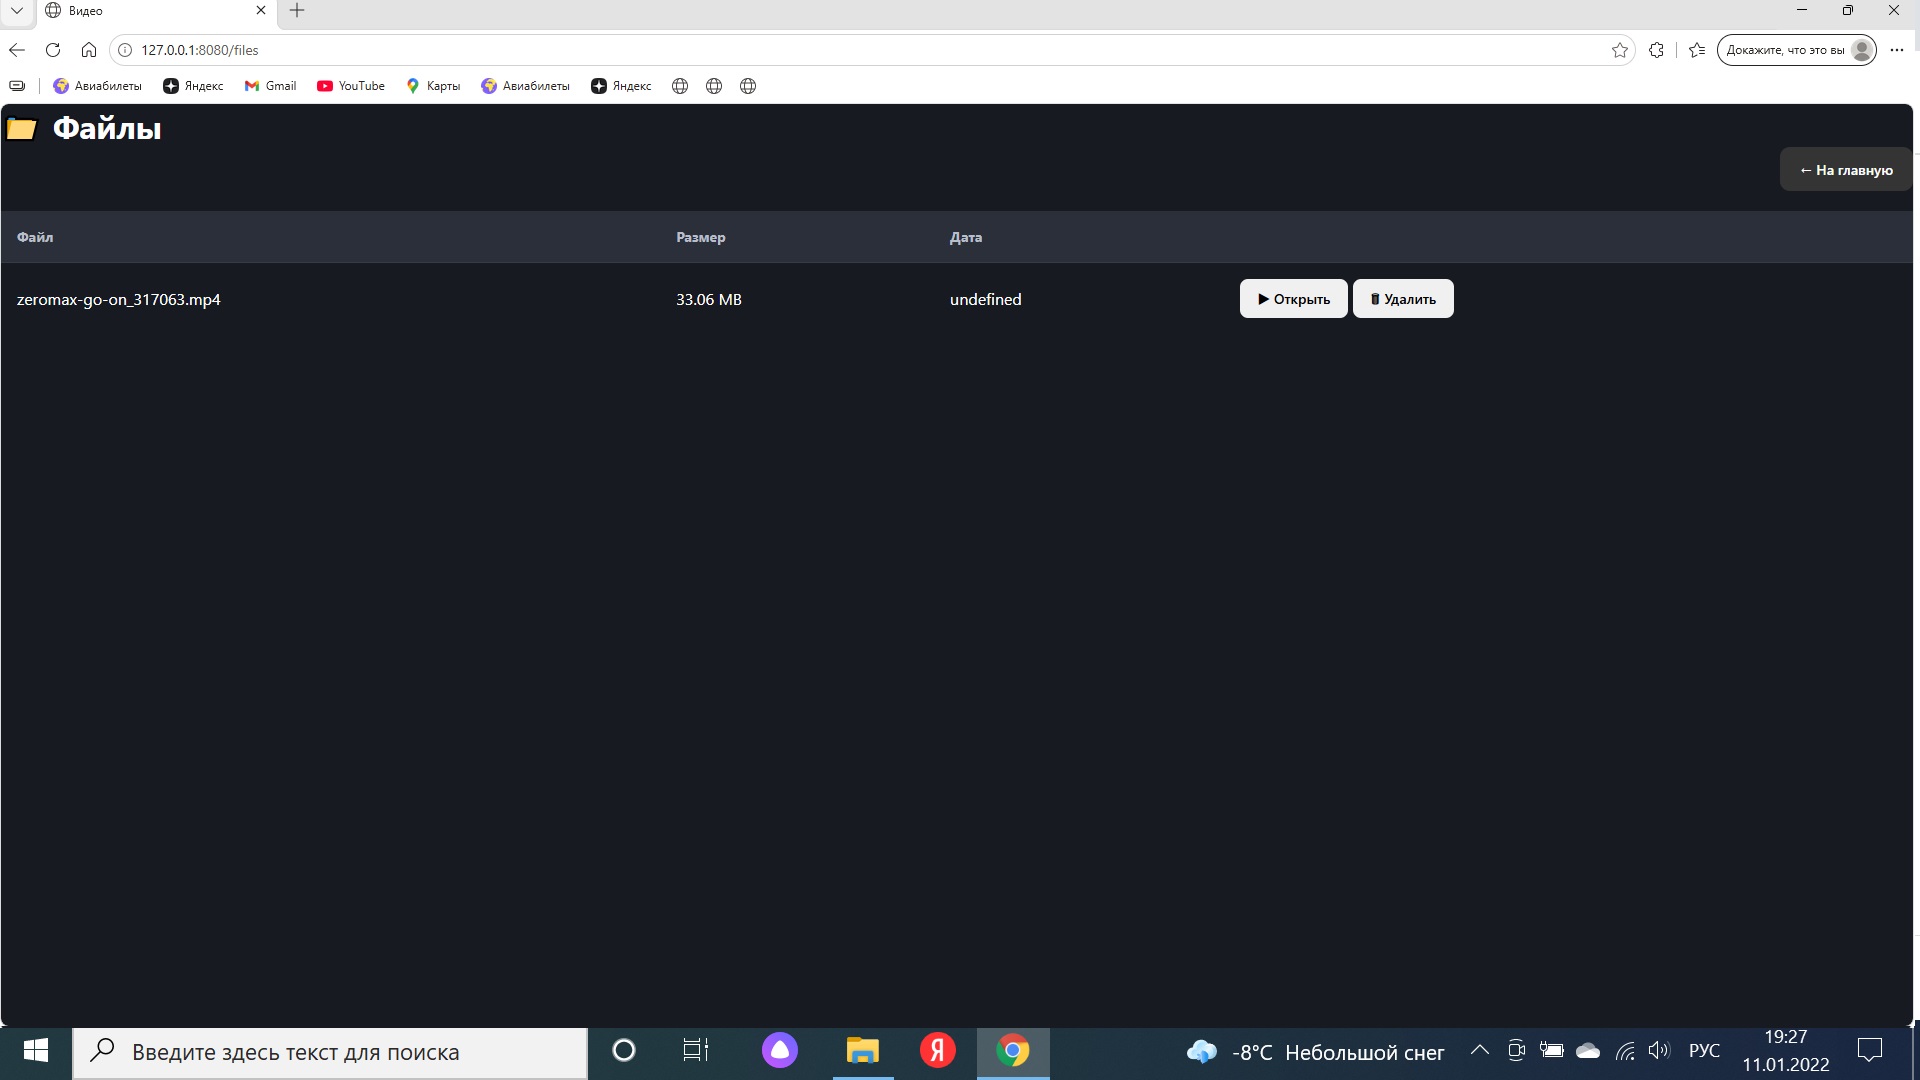Open browser extensions puzzle icon
Image resolution: width=1920 pixels, height=1080 pixels.
click(x=1657, y=50)
